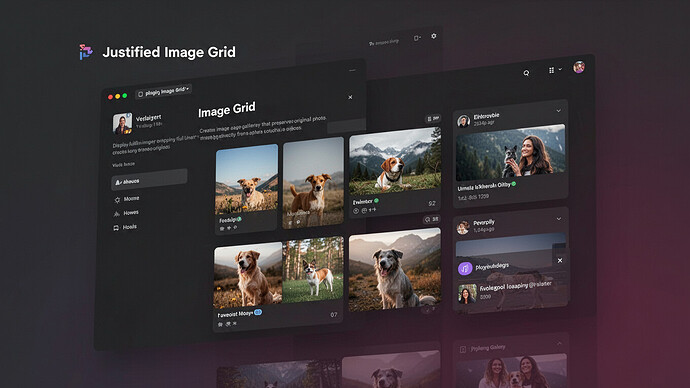The height and width of the screenshot is (388, 690).
Task: Click the 92 count on the Evimter card
Action: (432, 204)
